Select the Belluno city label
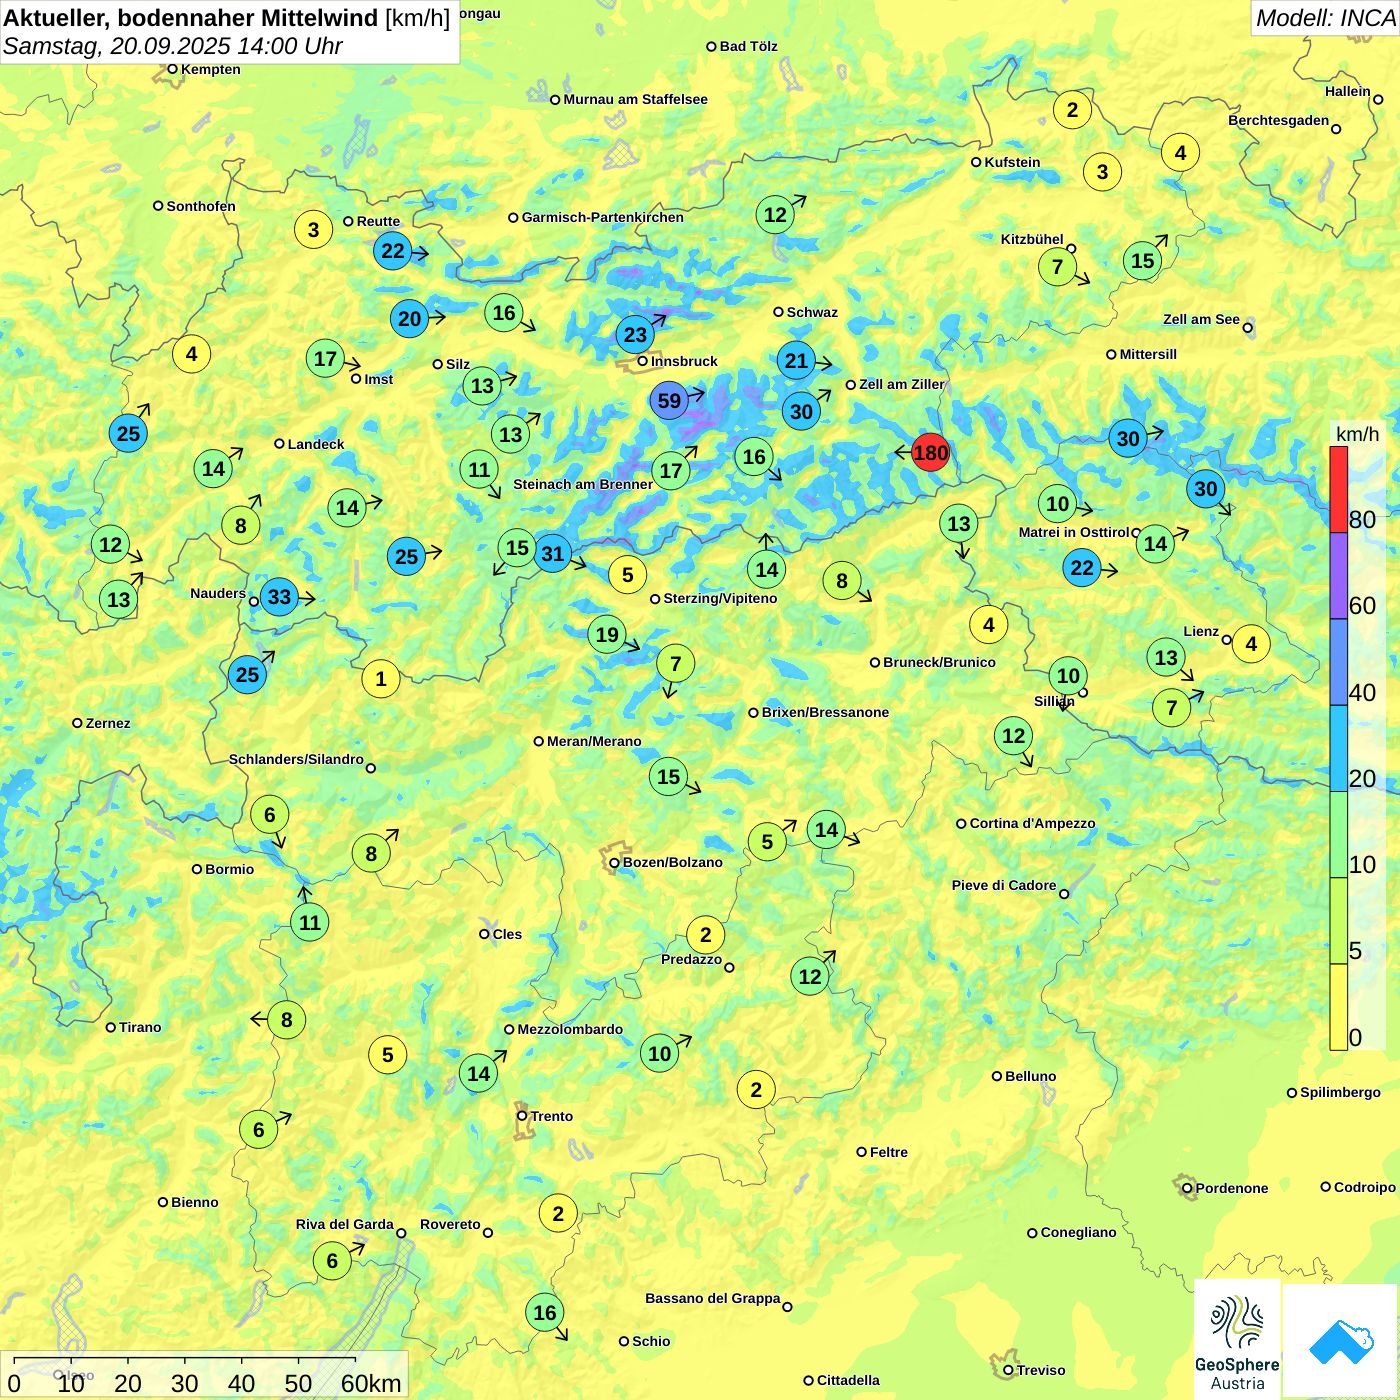The width and height of the screenshot is (1400, 1400). (1030, 1076)
